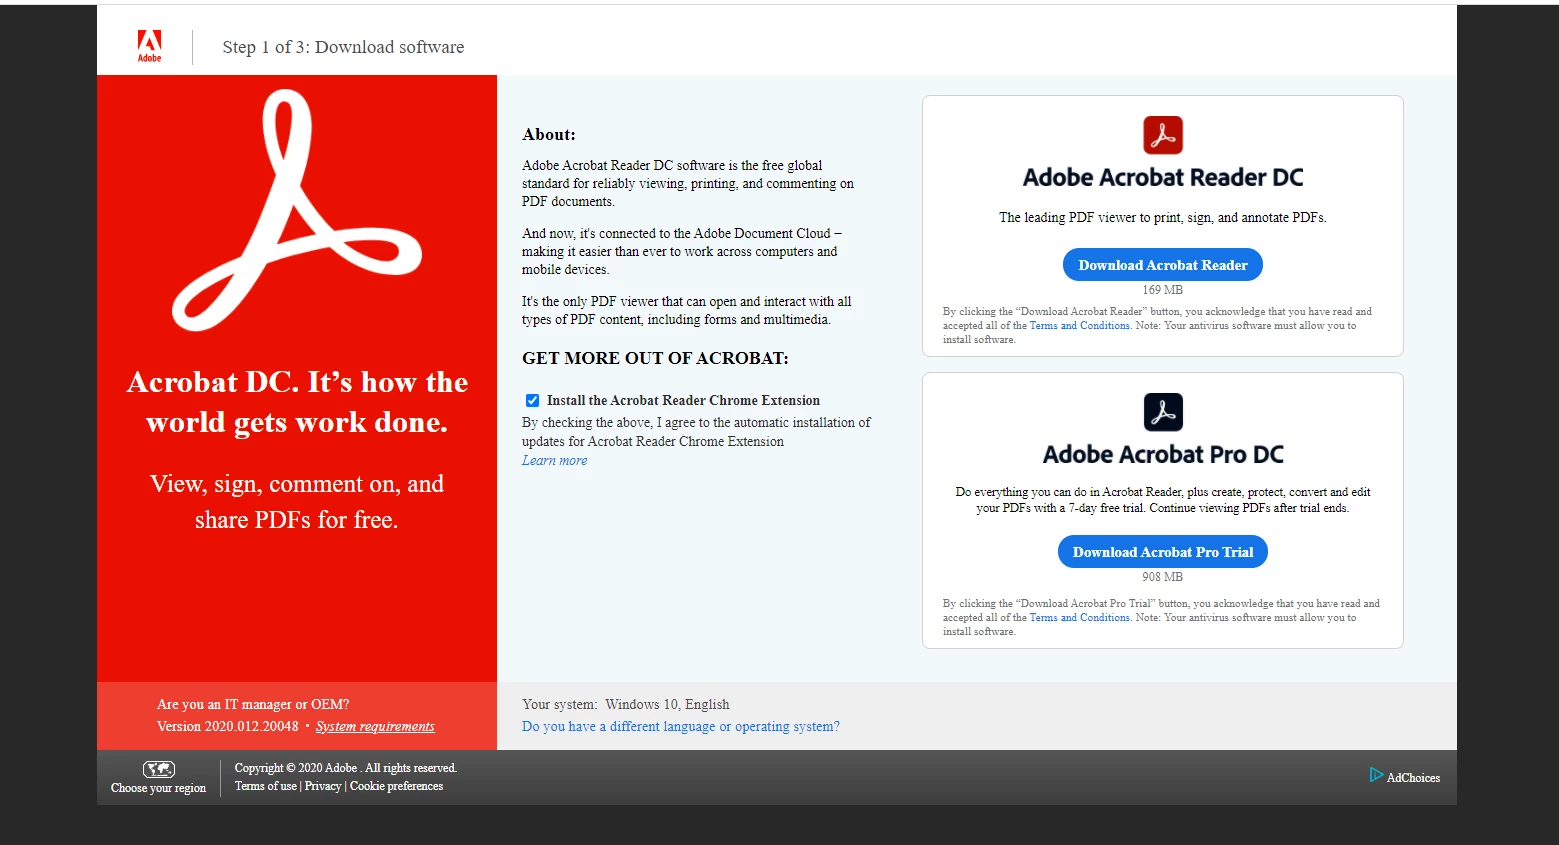Viewport: 1559px width, 845px height.
Task: Open Terms and Conditions under Acrobat Reader
Action: (1080, 326)
